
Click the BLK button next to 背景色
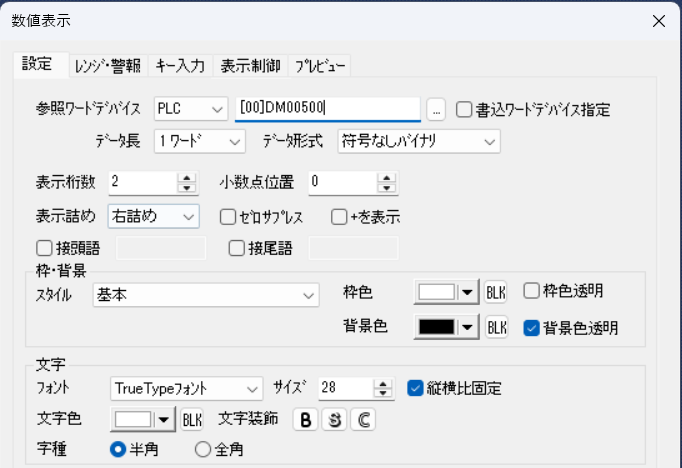[x=496, y=328]
